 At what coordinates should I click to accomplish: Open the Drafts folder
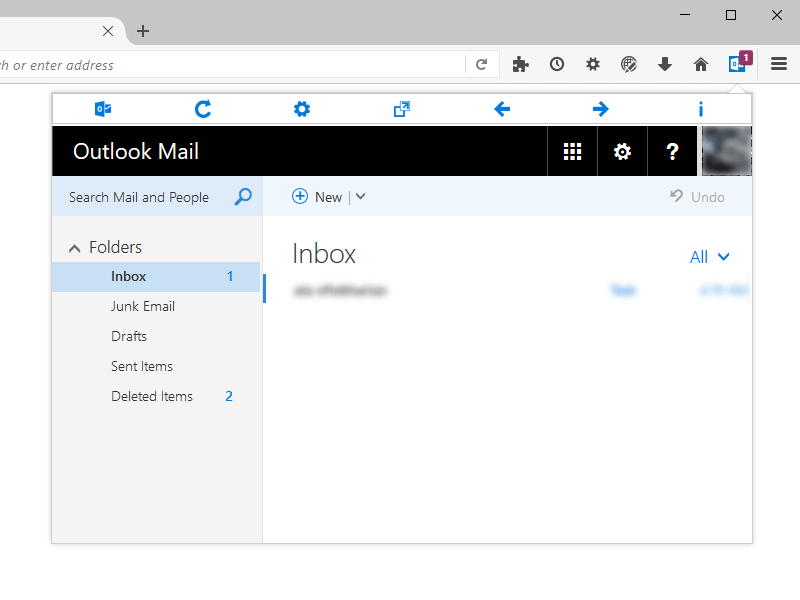(x=156, y=336)
